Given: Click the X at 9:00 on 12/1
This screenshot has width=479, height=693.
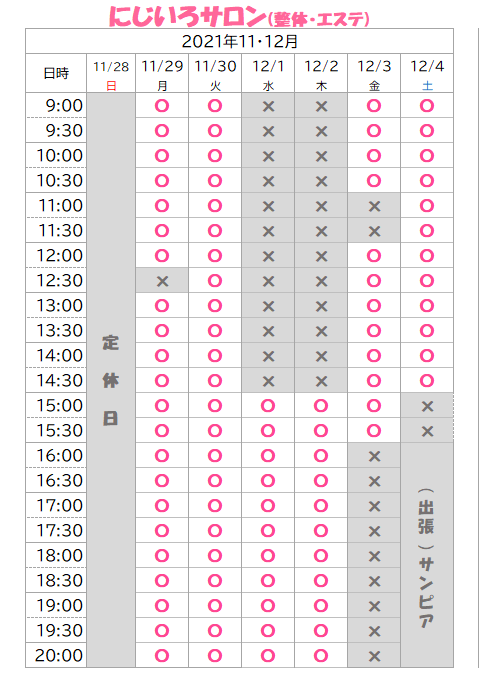Looking at the screenshot, I should [x=268, y=106].
